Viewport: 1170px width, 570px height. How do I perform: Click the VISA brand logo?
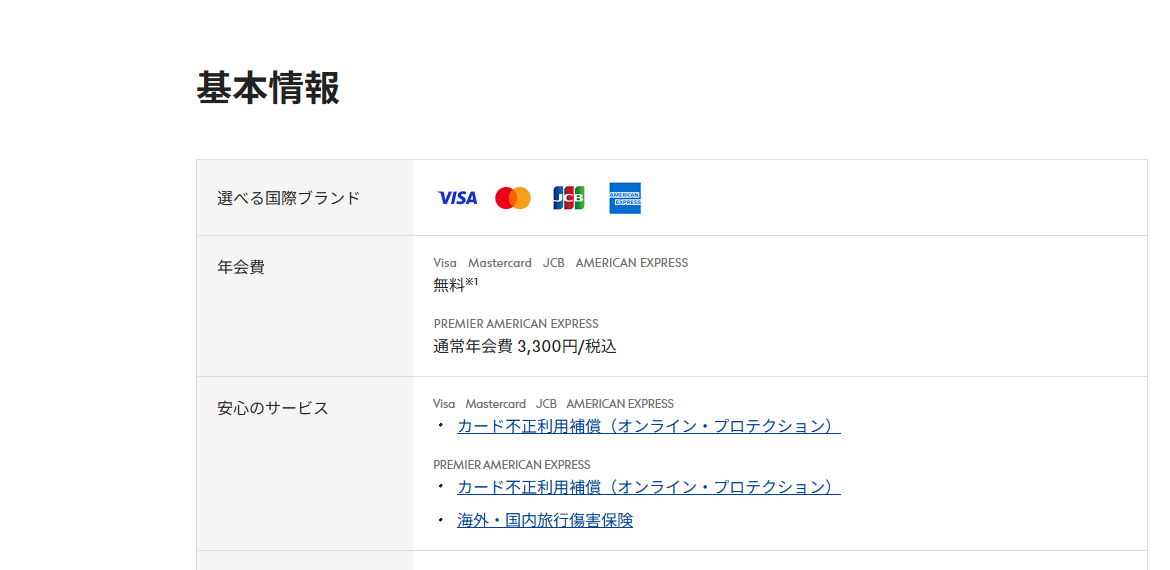pos(457,198)
